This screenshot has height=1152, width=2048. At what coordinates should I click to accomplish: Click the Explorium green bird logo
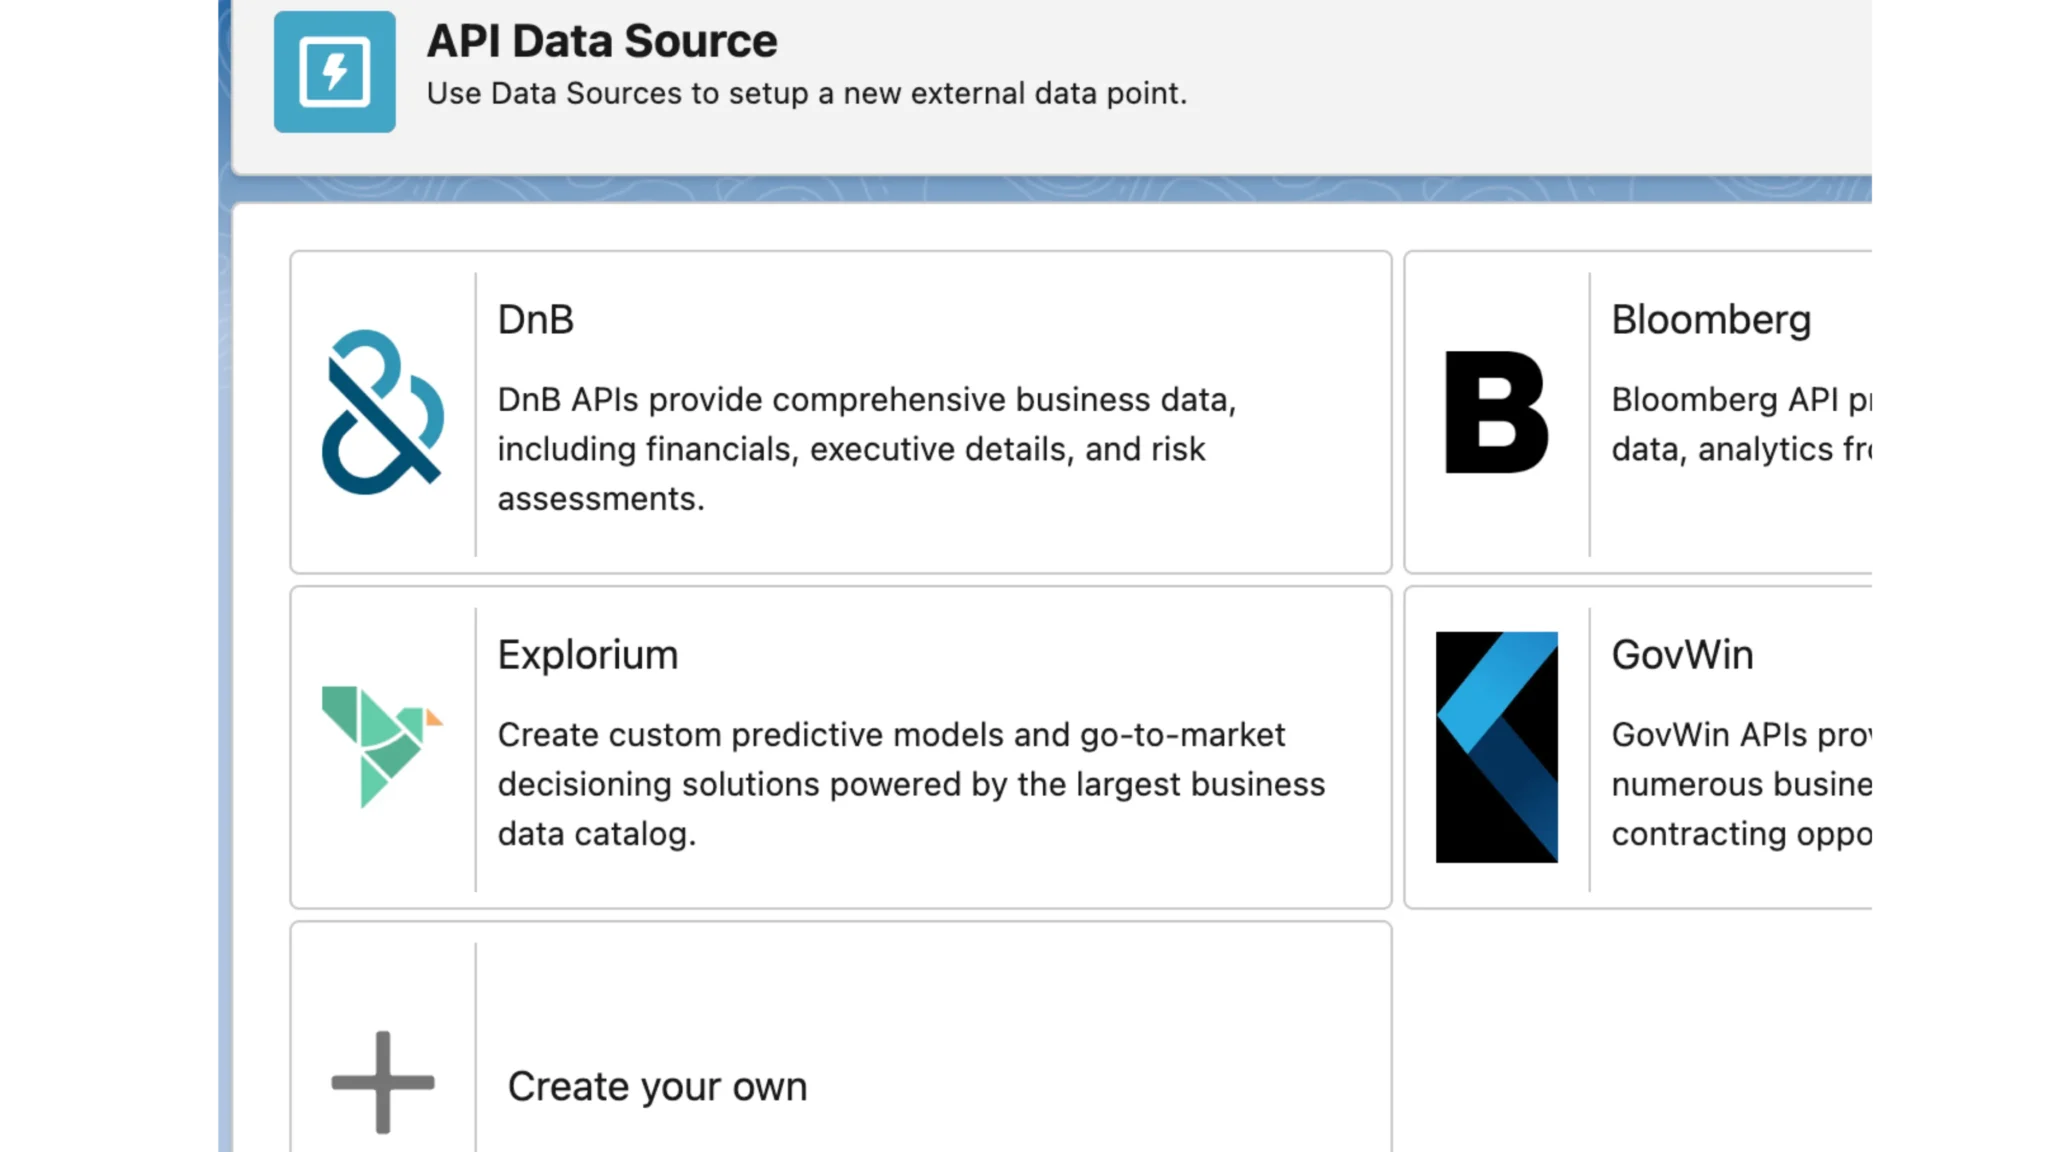tap(382, 746)
